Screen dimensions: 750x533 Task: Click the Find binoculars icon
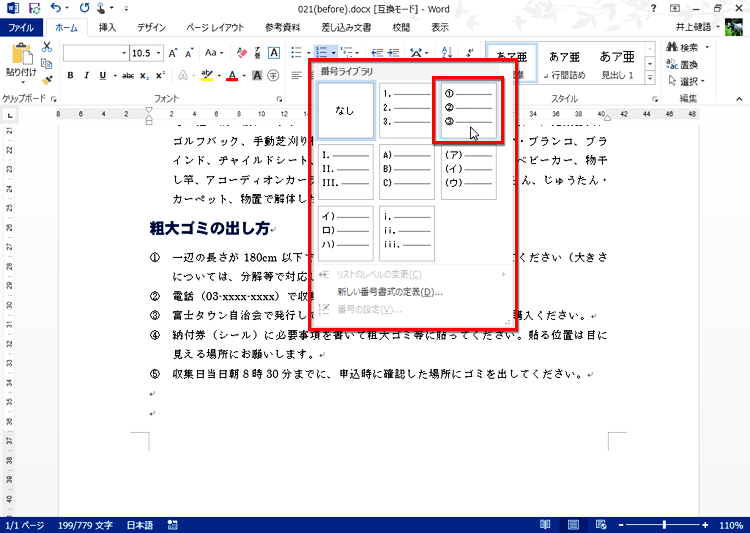pyautogui.click(x=672, y=47)
